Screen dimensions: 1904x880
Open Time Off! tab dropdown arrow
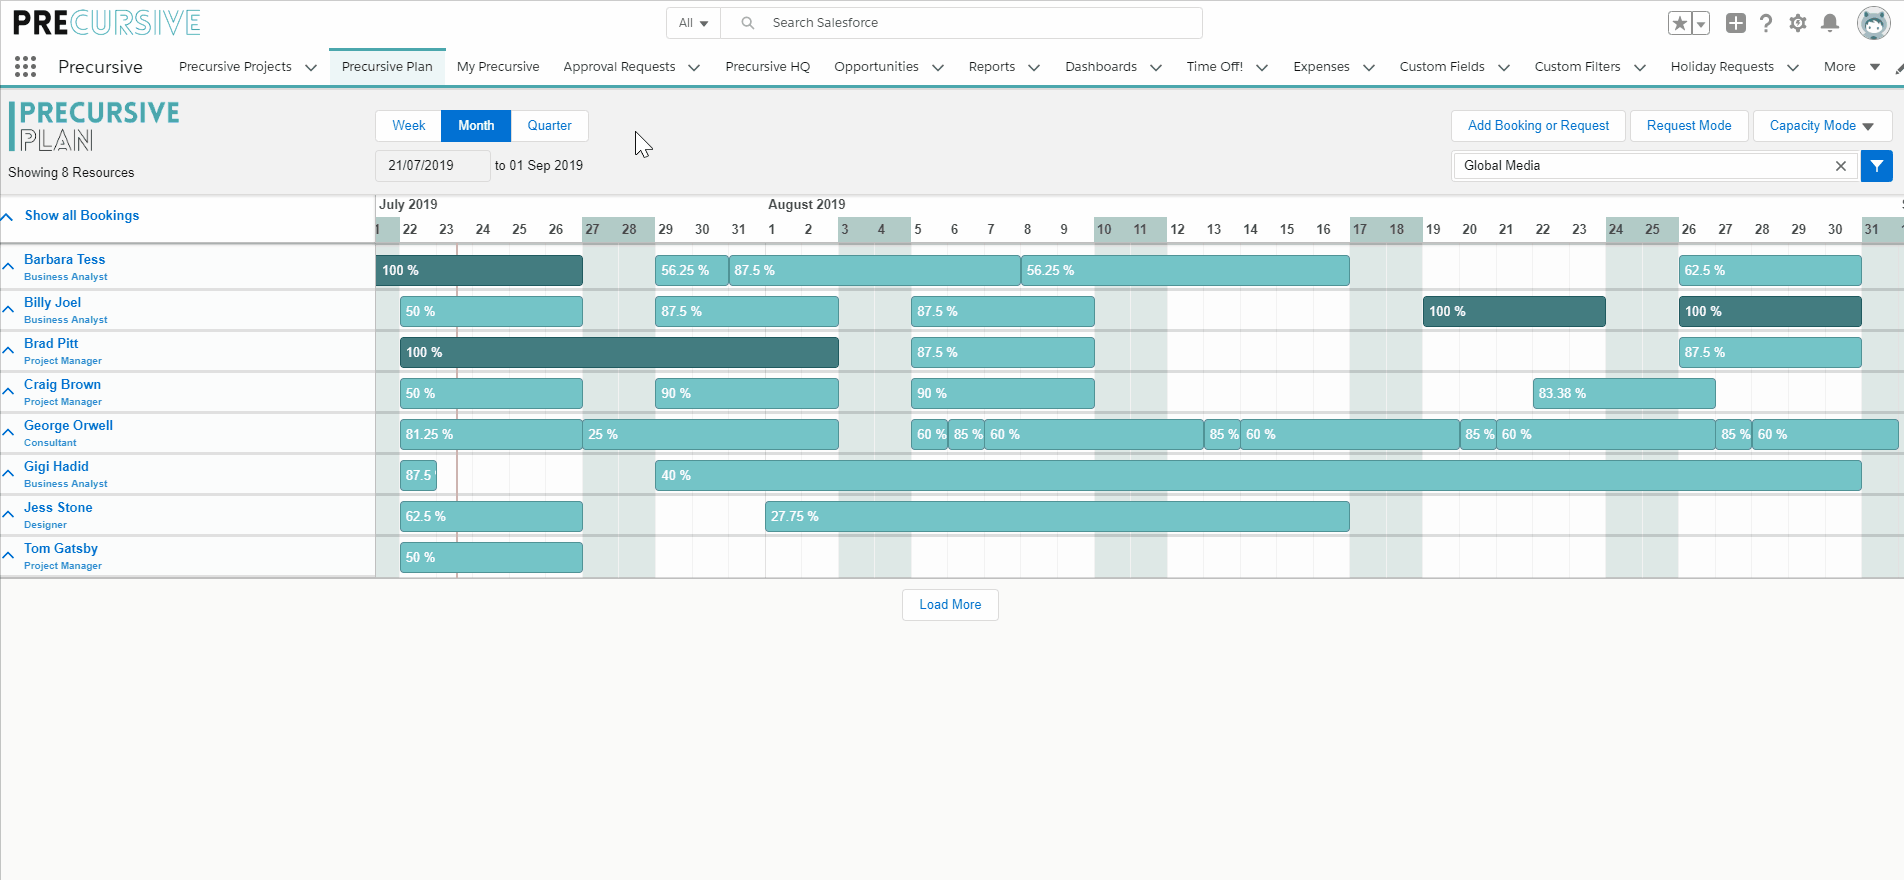click(x=1262, y=68)
